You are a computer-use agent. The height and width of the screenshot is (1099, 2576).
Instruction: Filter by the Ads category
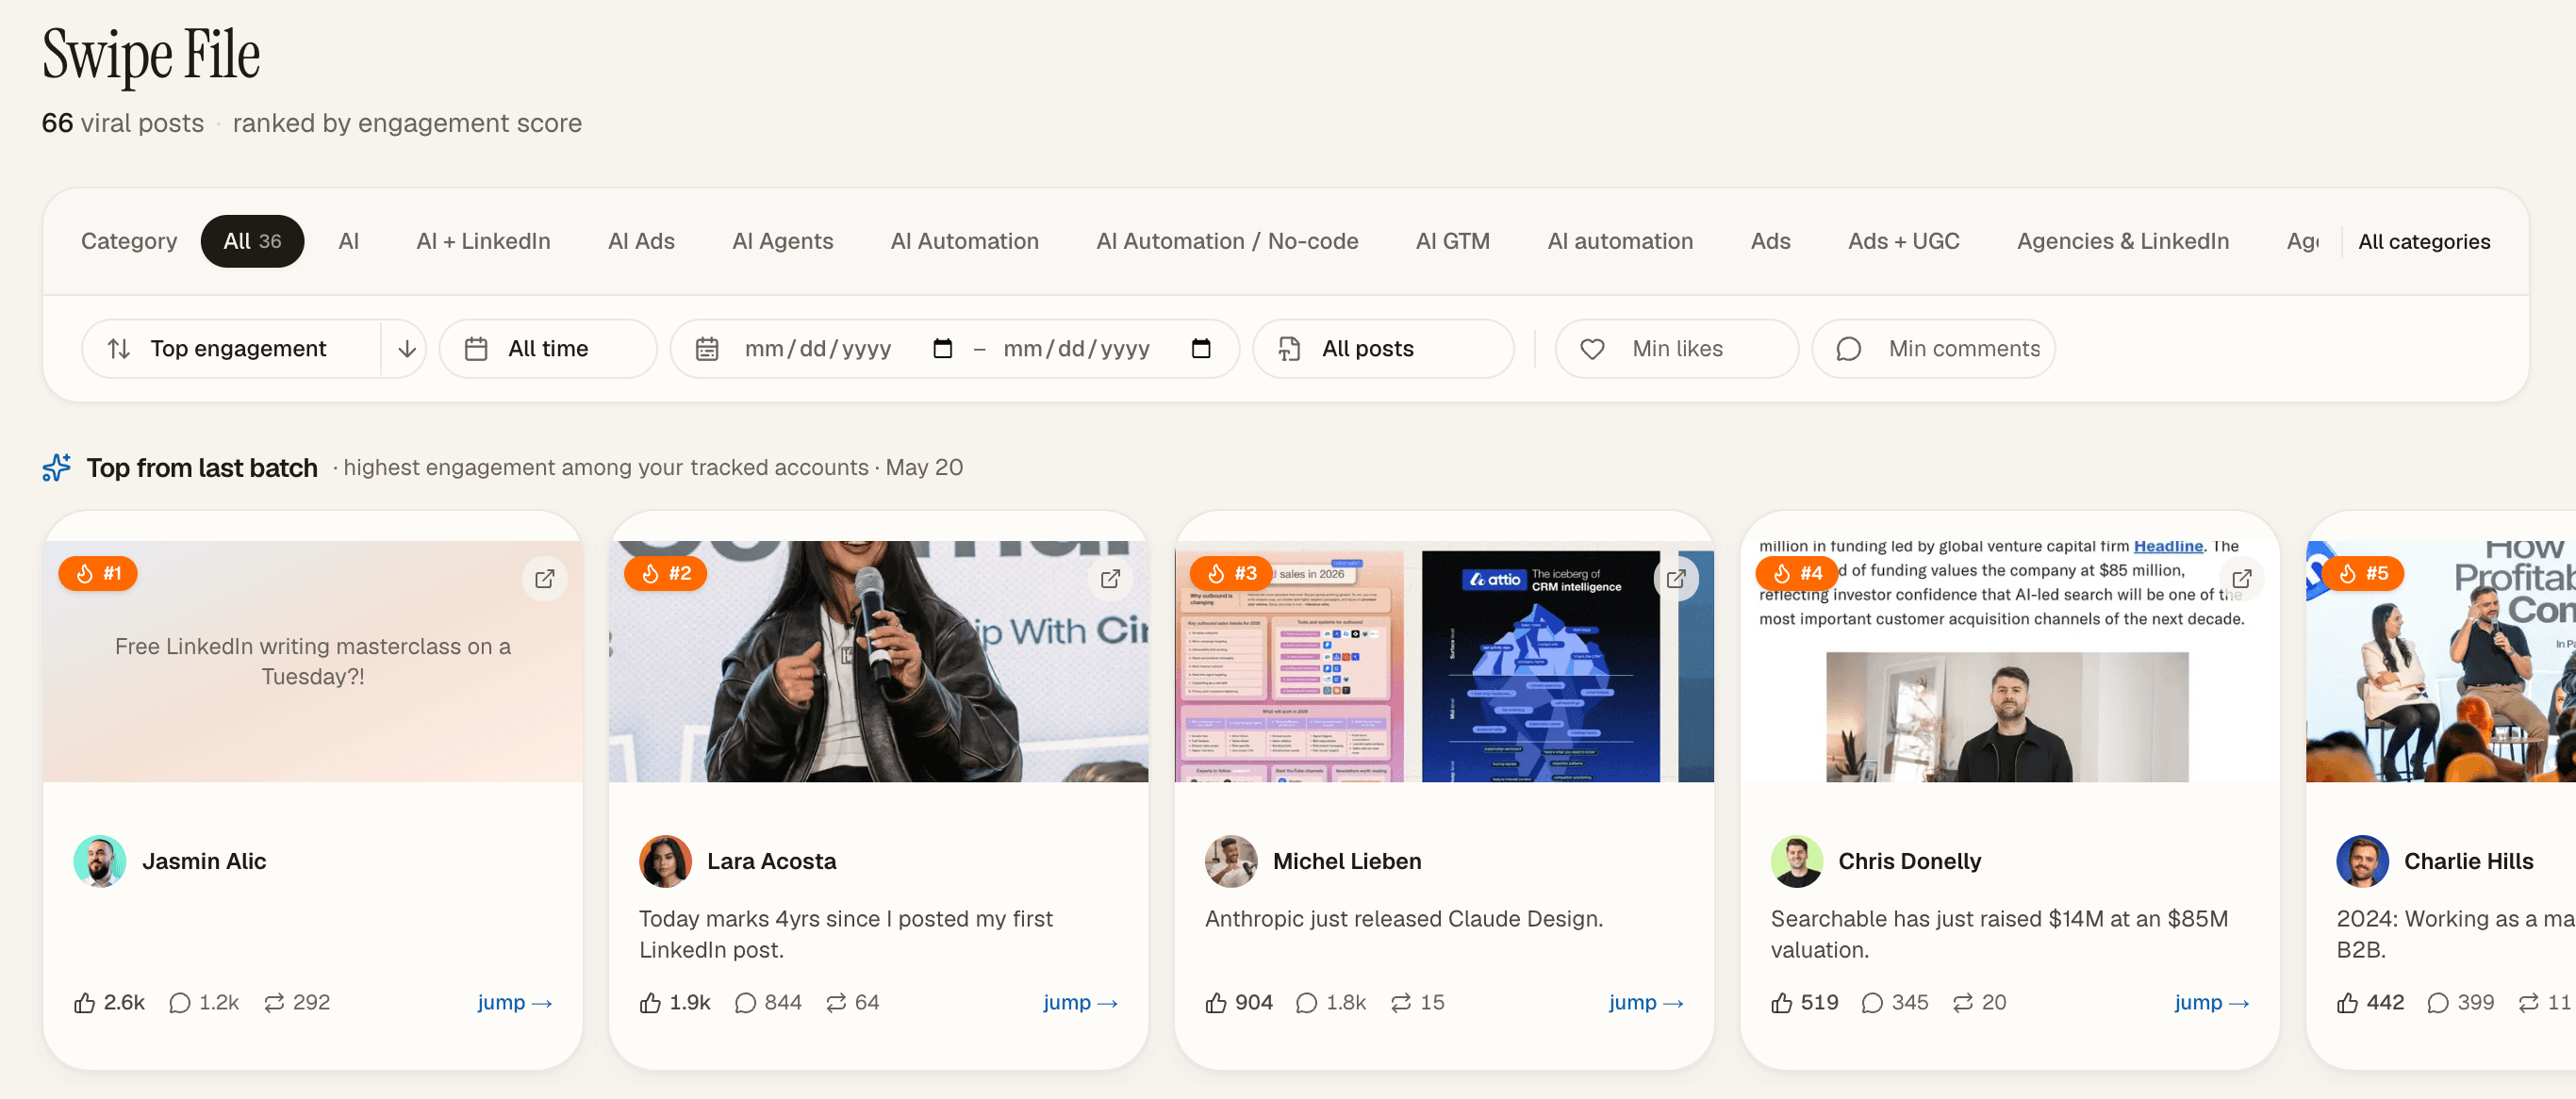point(1770,241)
